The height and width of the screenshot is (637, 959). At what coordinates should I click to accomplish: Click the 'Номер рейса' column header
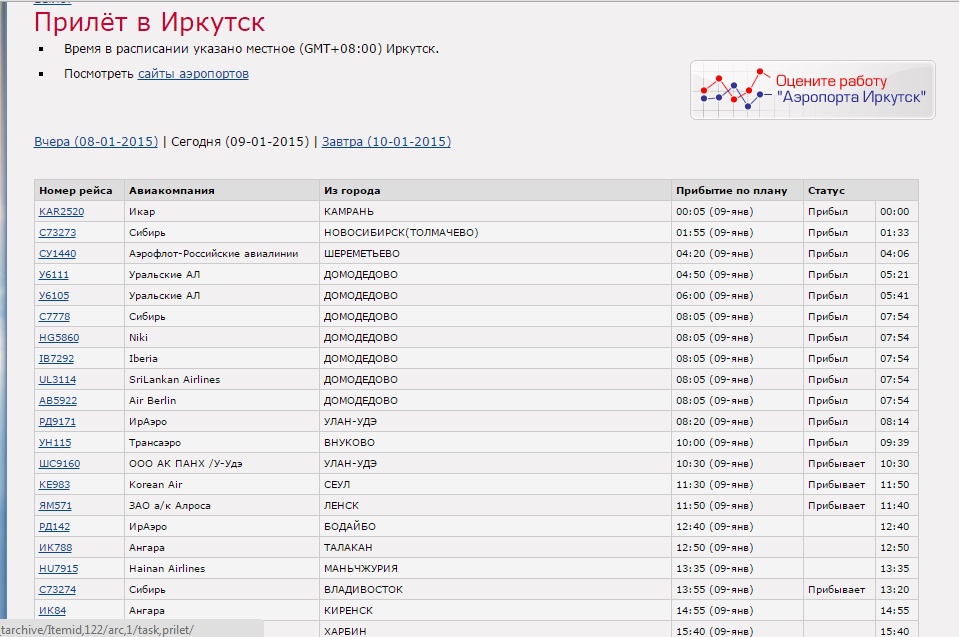click(x=76, y=190)
